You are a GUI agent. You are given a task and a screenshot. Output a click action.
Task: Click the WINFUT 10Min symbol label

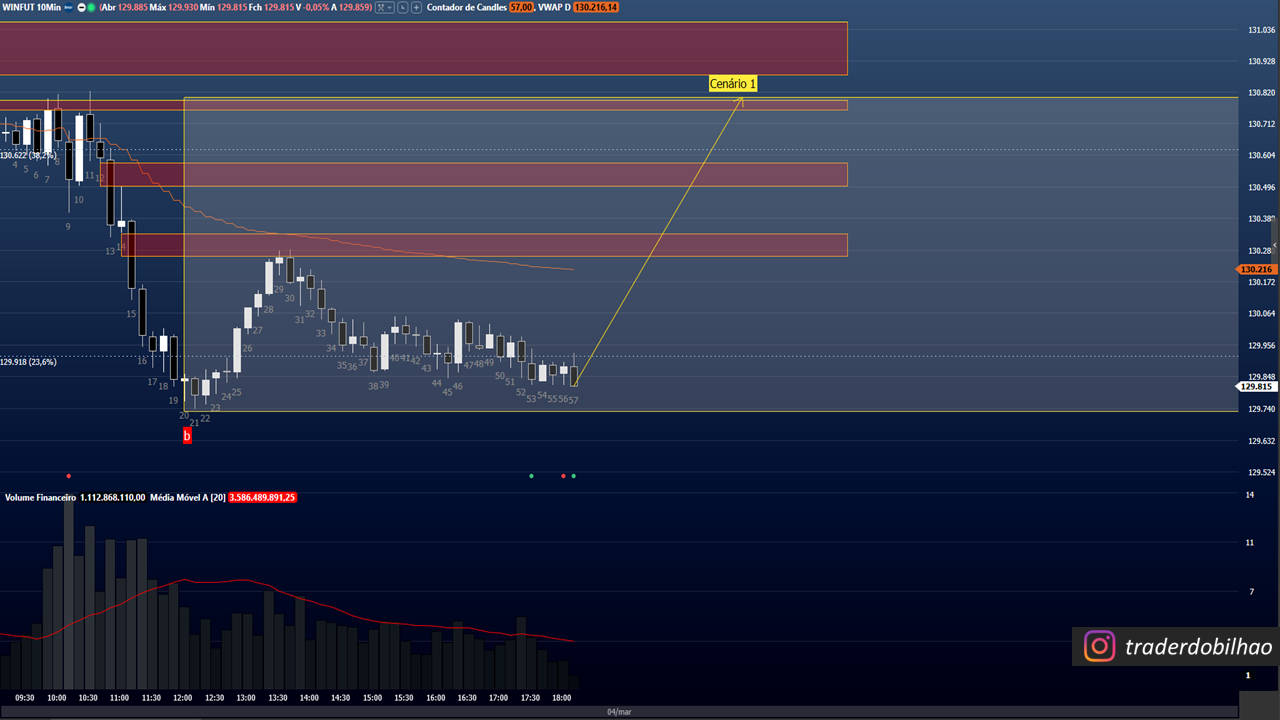(x=32, y=7)
